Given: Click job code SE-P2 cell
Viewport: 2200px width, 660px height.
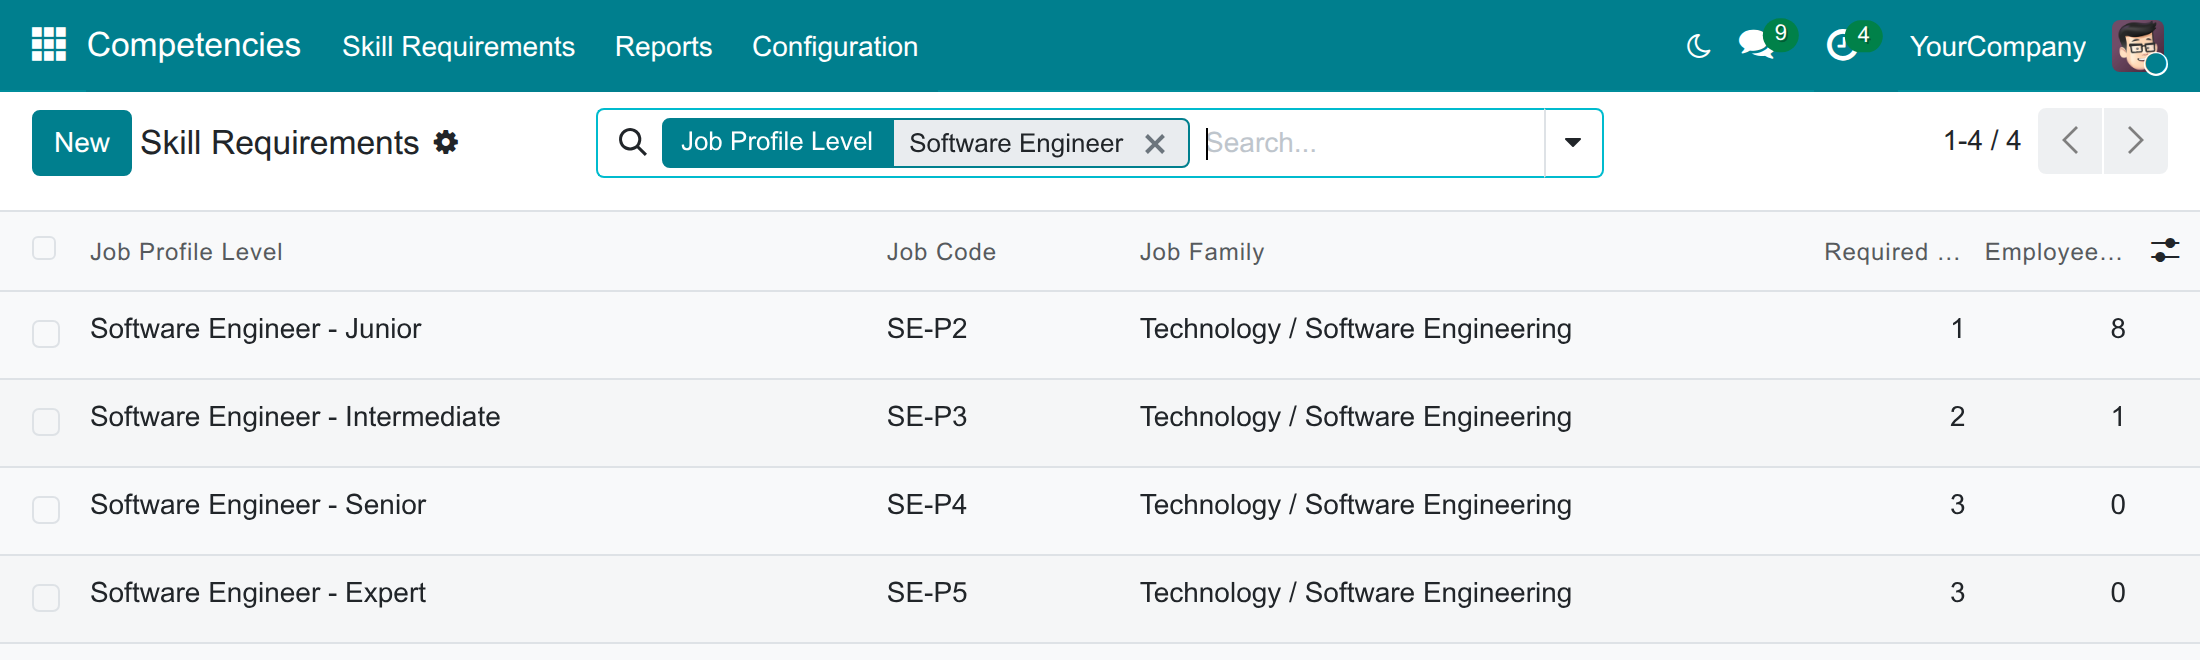Looking at the screenshot, I should [927, 329].
